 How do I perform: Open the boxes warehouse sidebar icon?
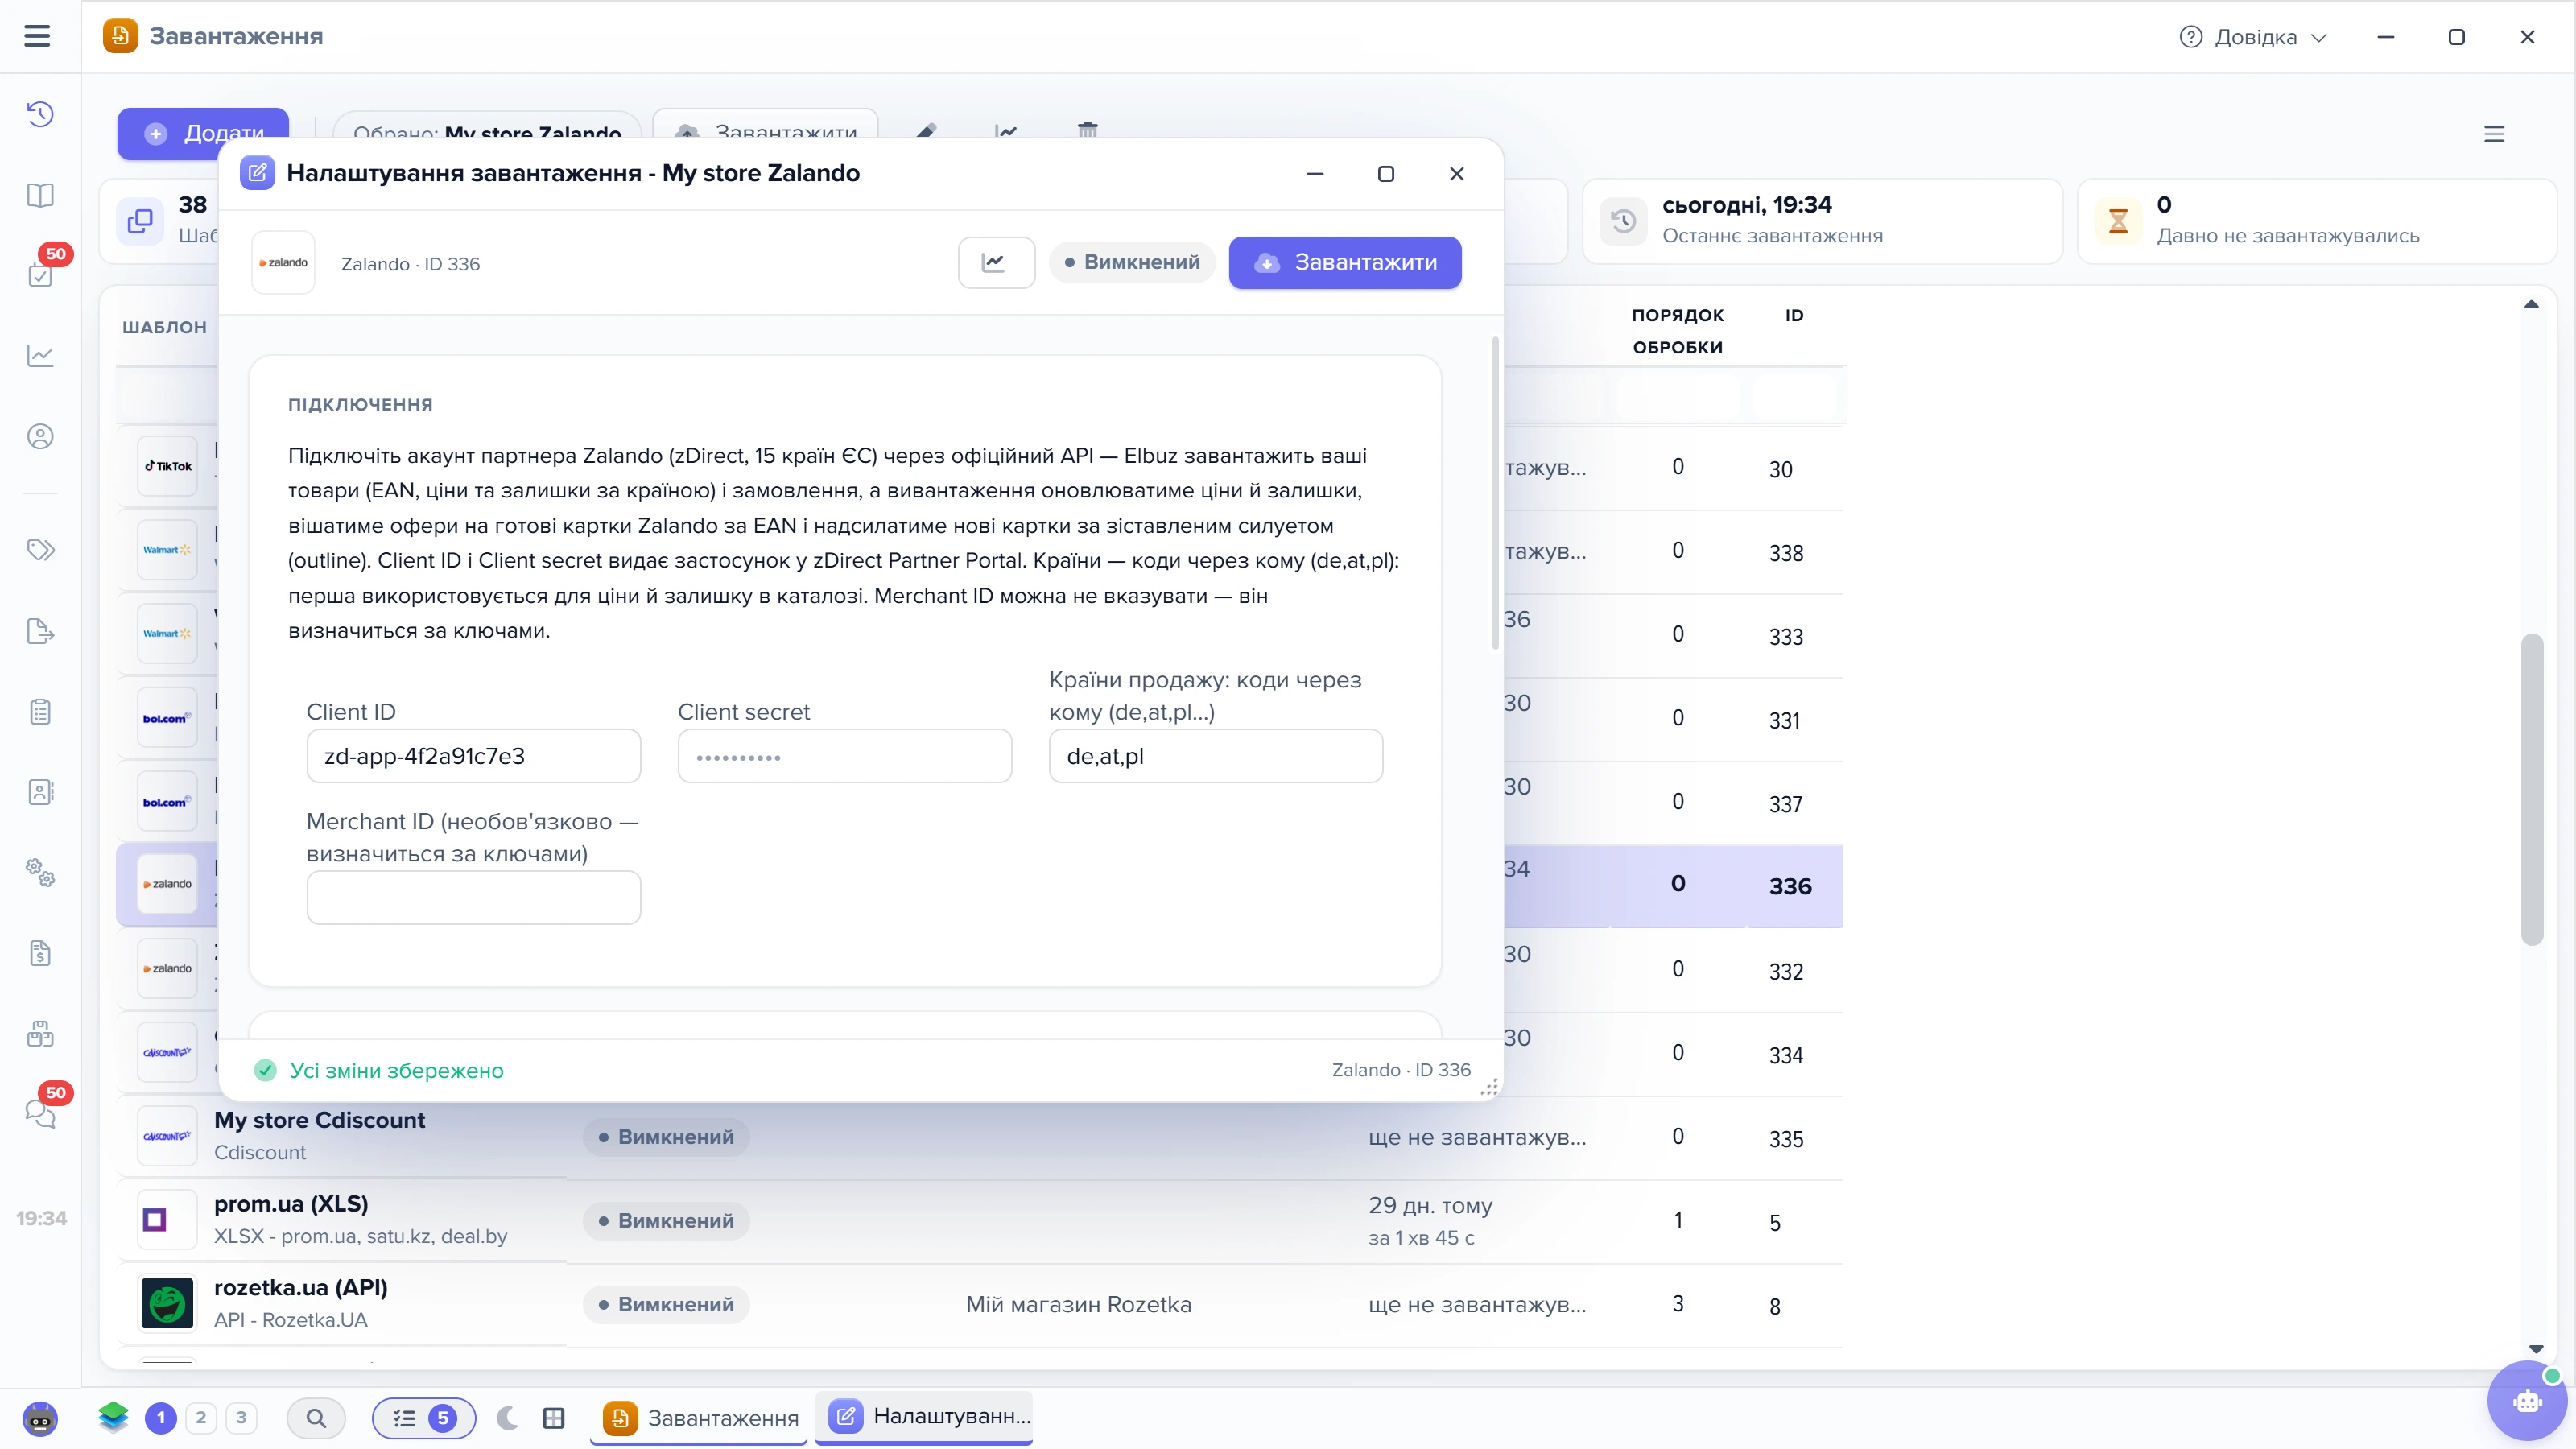pyautogui.click(x=40, y=1034)
